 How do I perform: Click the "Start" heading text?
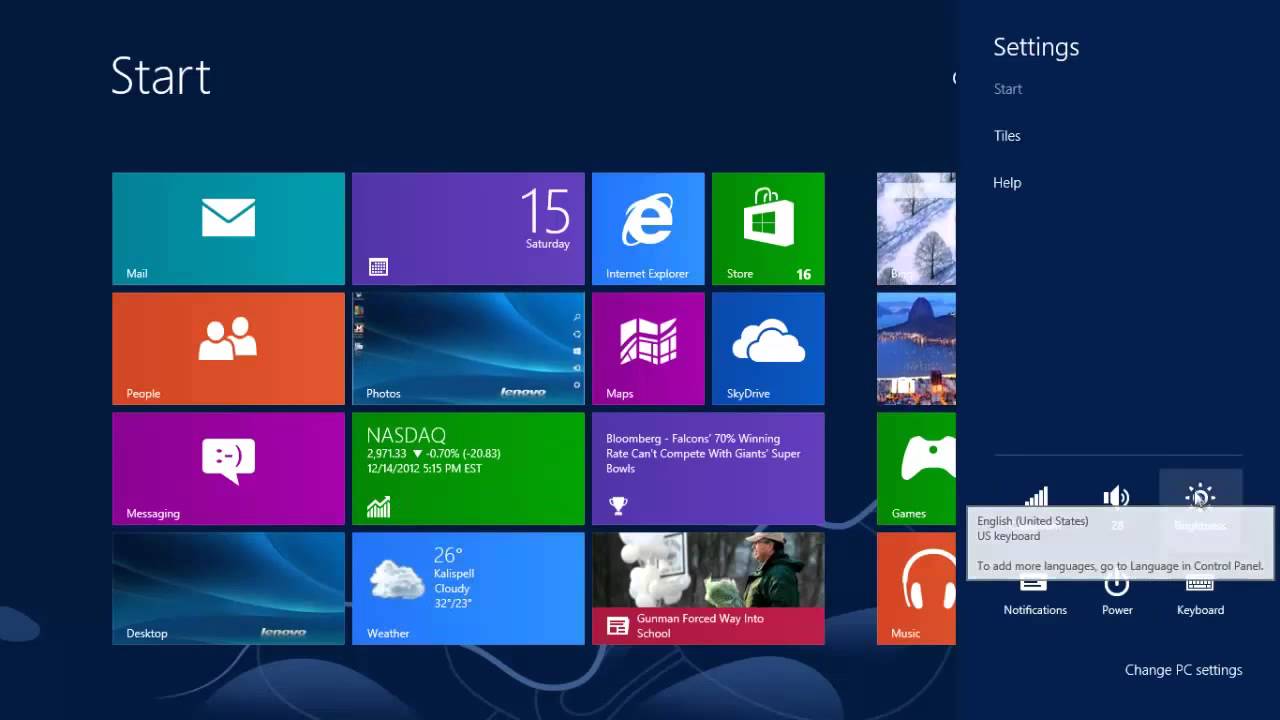pyautogui.click(x=161, y=76)
